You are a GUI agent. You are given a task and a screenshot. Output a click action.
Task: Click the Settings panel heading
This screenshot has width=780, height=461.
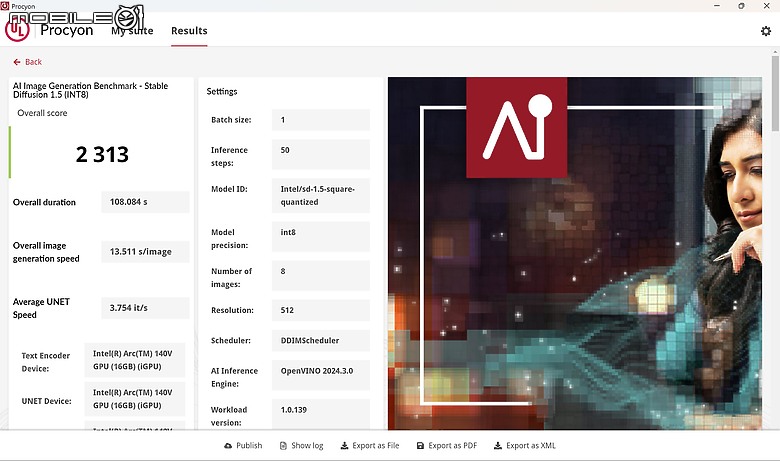[222, 92]
